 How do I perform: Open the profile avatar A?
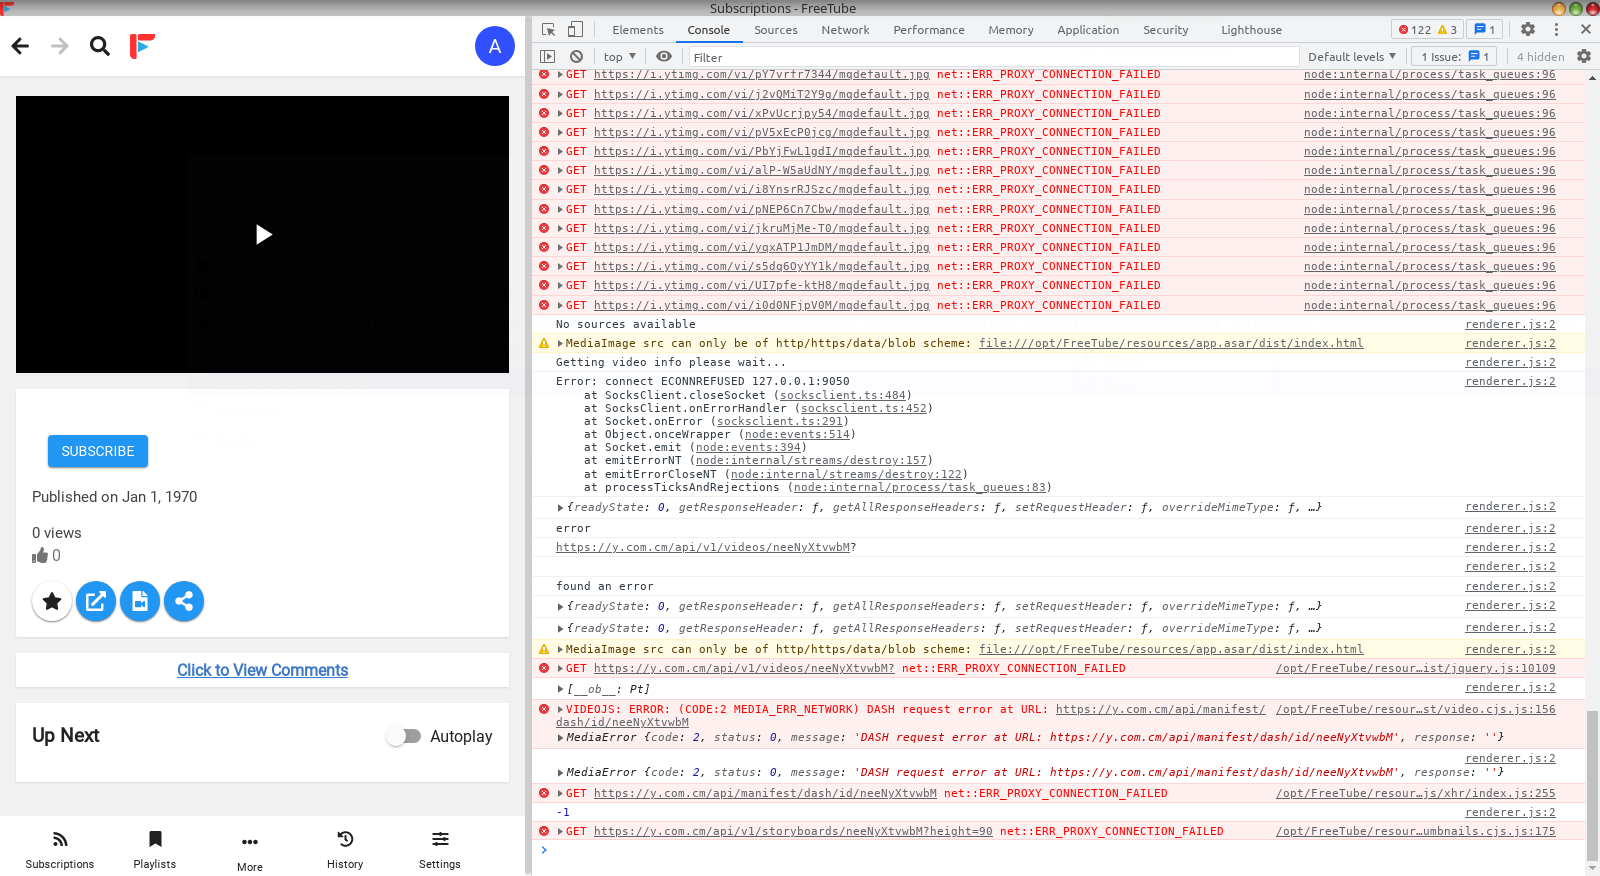(495, 46)
